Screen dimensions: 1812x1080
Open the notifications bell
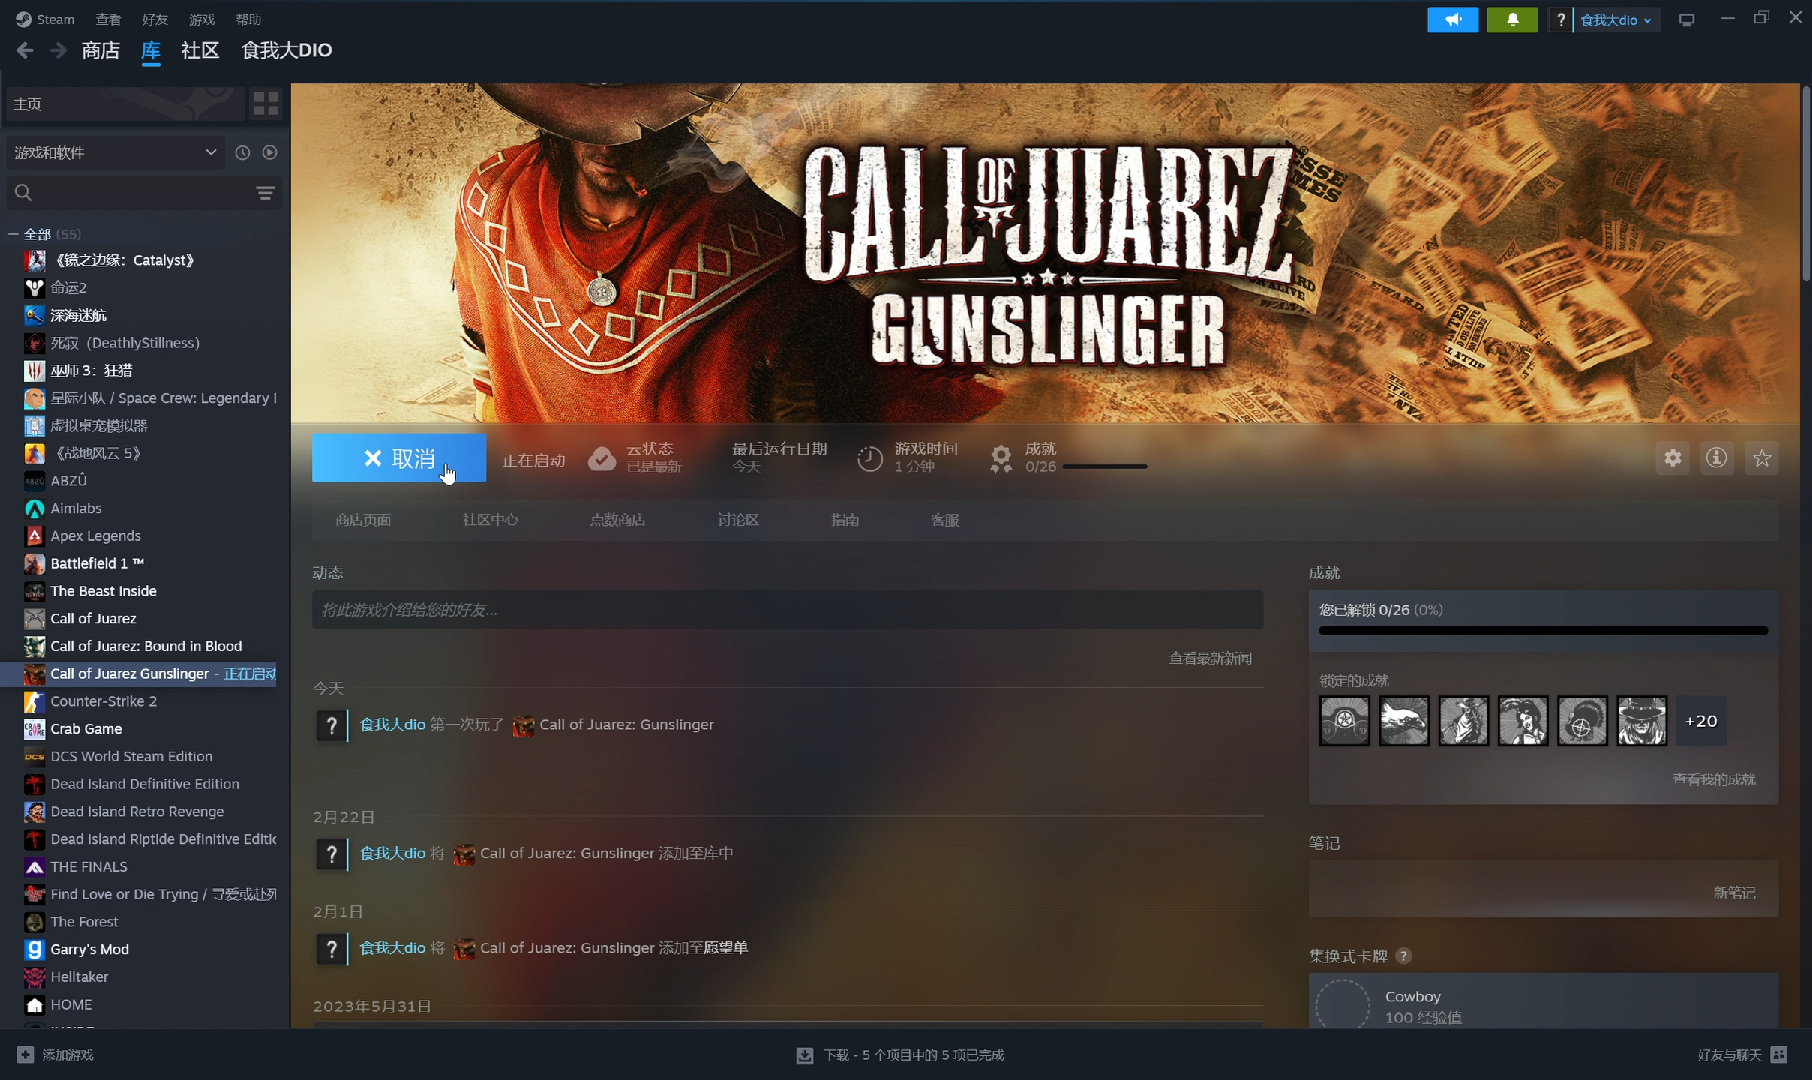point(1512,19)
